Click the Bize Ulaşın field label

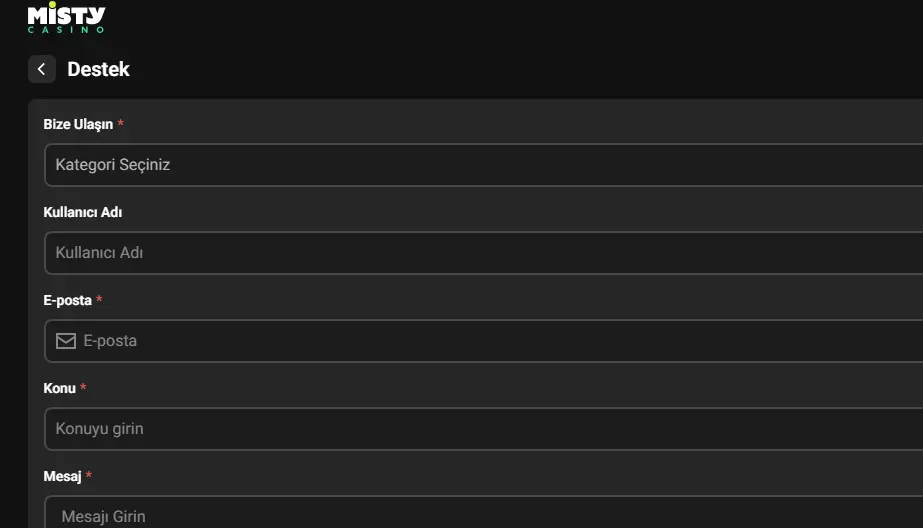78,124
